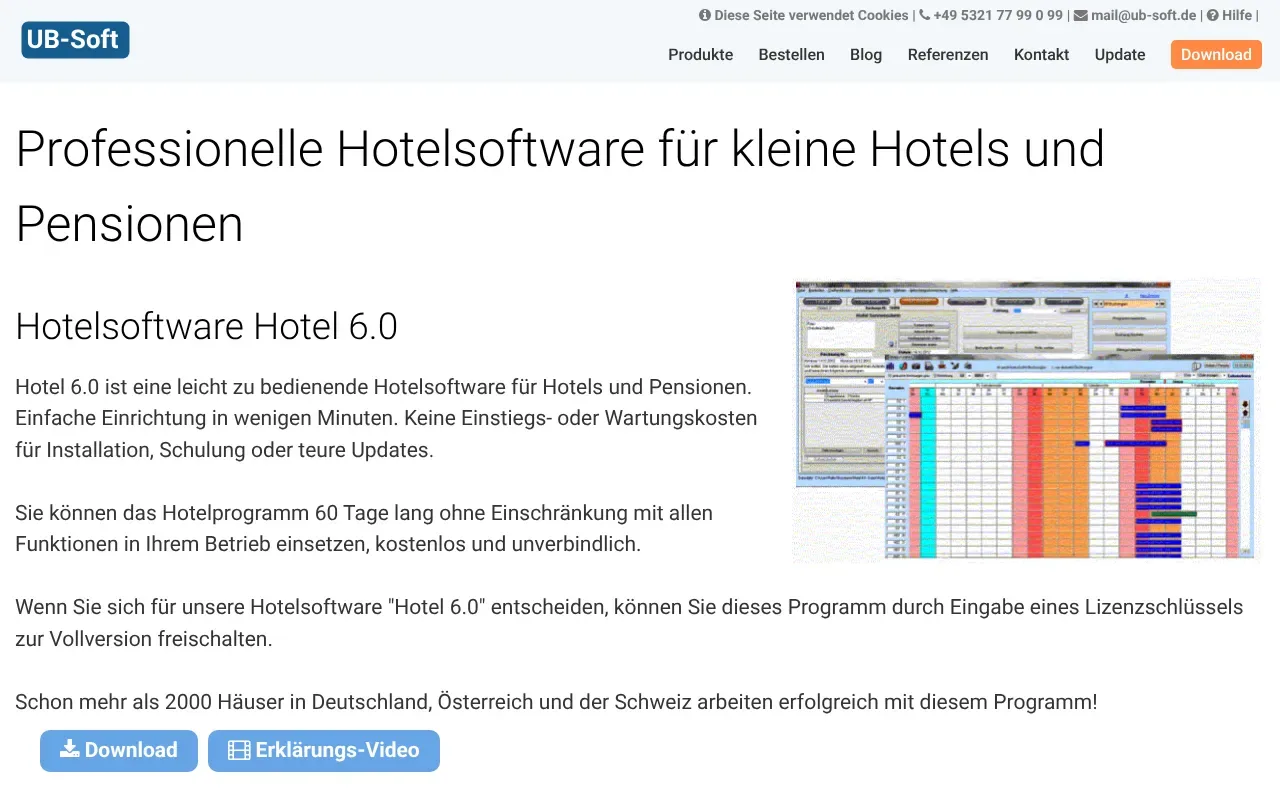The height and width of the screenshot is (800, 1280).
Task: Click the blue Download button below the text
Action: click(x=118, y=750)
